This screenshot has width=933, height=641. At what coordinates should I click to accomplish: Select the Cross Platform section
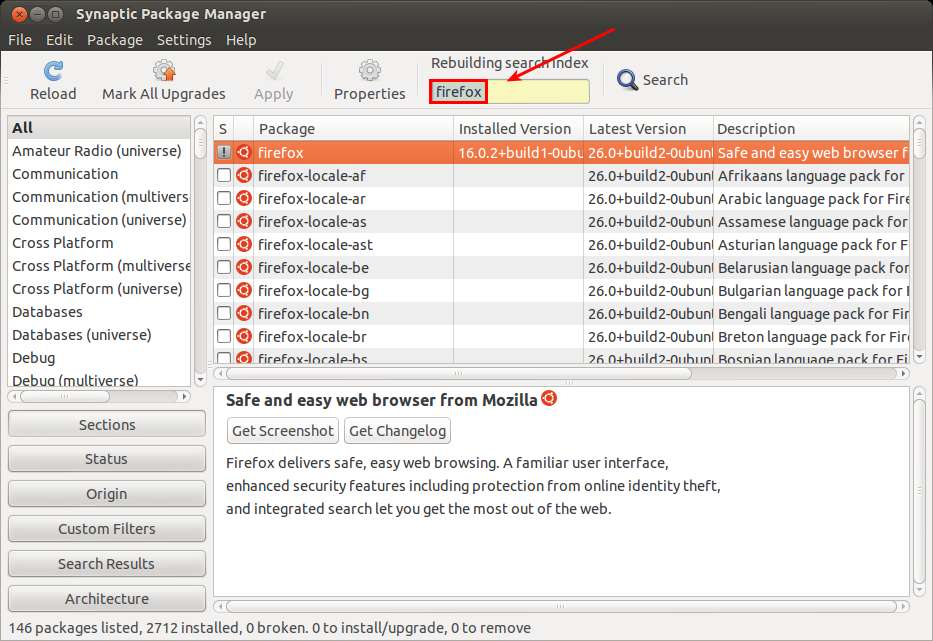(99, 243)
